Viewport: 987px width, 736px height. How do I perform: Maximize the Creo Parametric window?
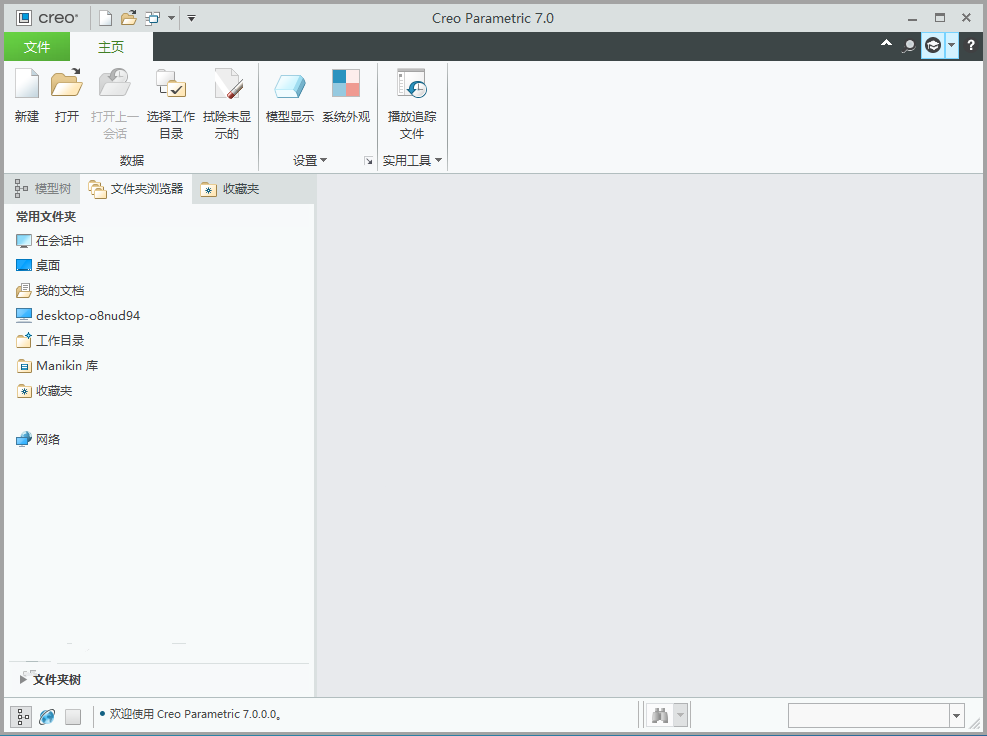tap(940, 18)
